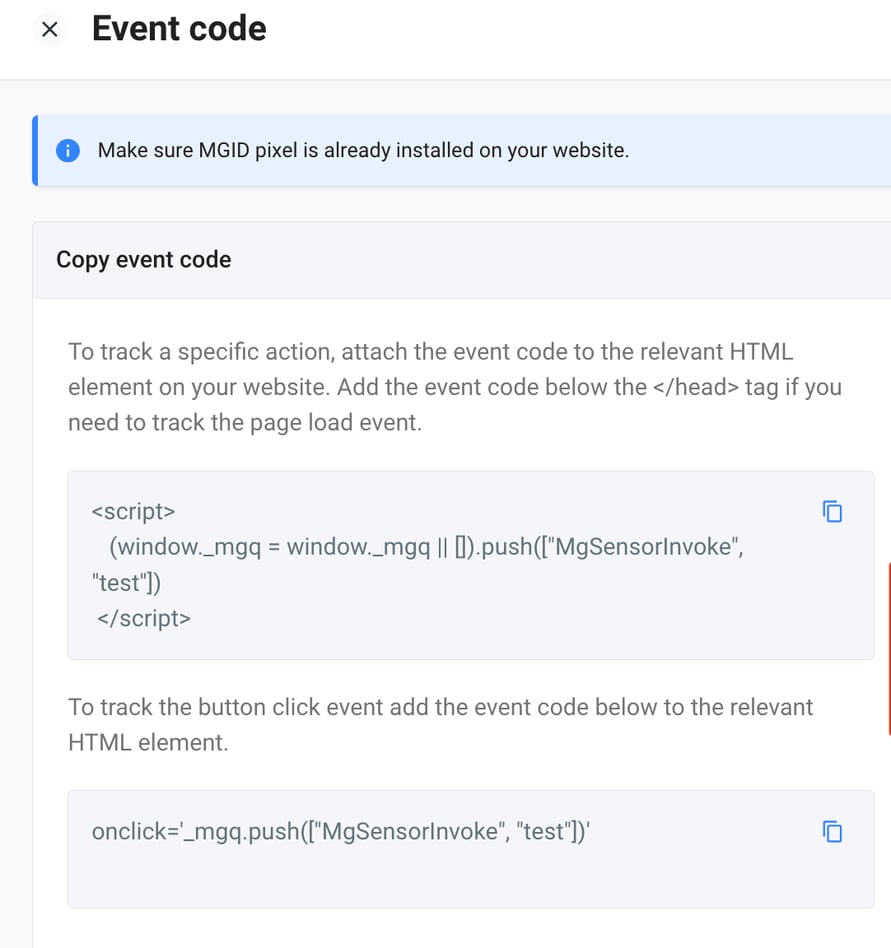This screenshot has width=891, height=948.
Task: Click the "HTML element." text above onclick code
Action: click(x=148, y=742)
